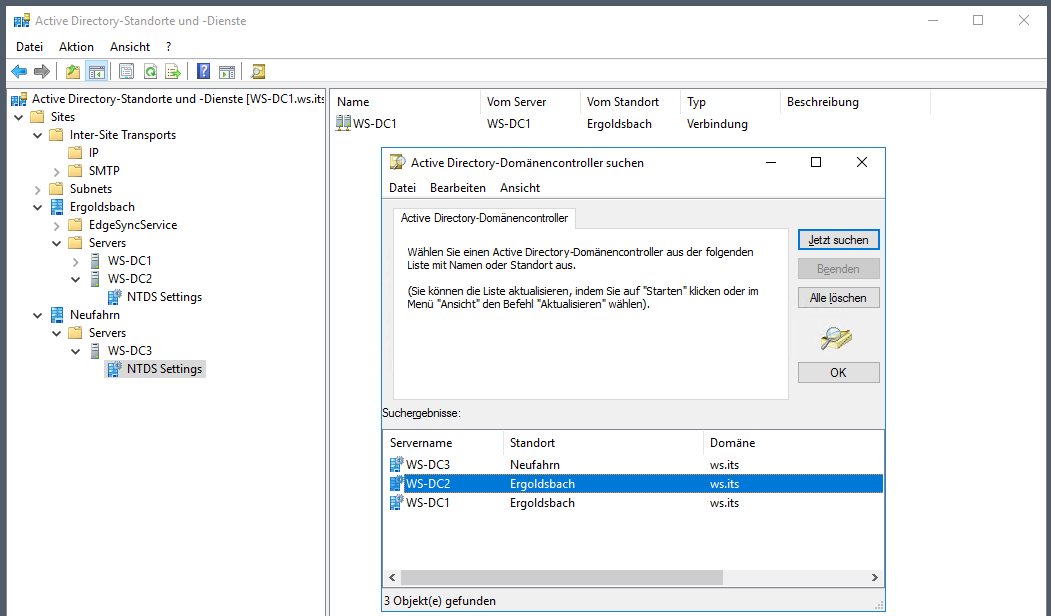Screen dimensions: 1051x616
Task: Click the Export list toolbar icon
Action: pos(173,71)
